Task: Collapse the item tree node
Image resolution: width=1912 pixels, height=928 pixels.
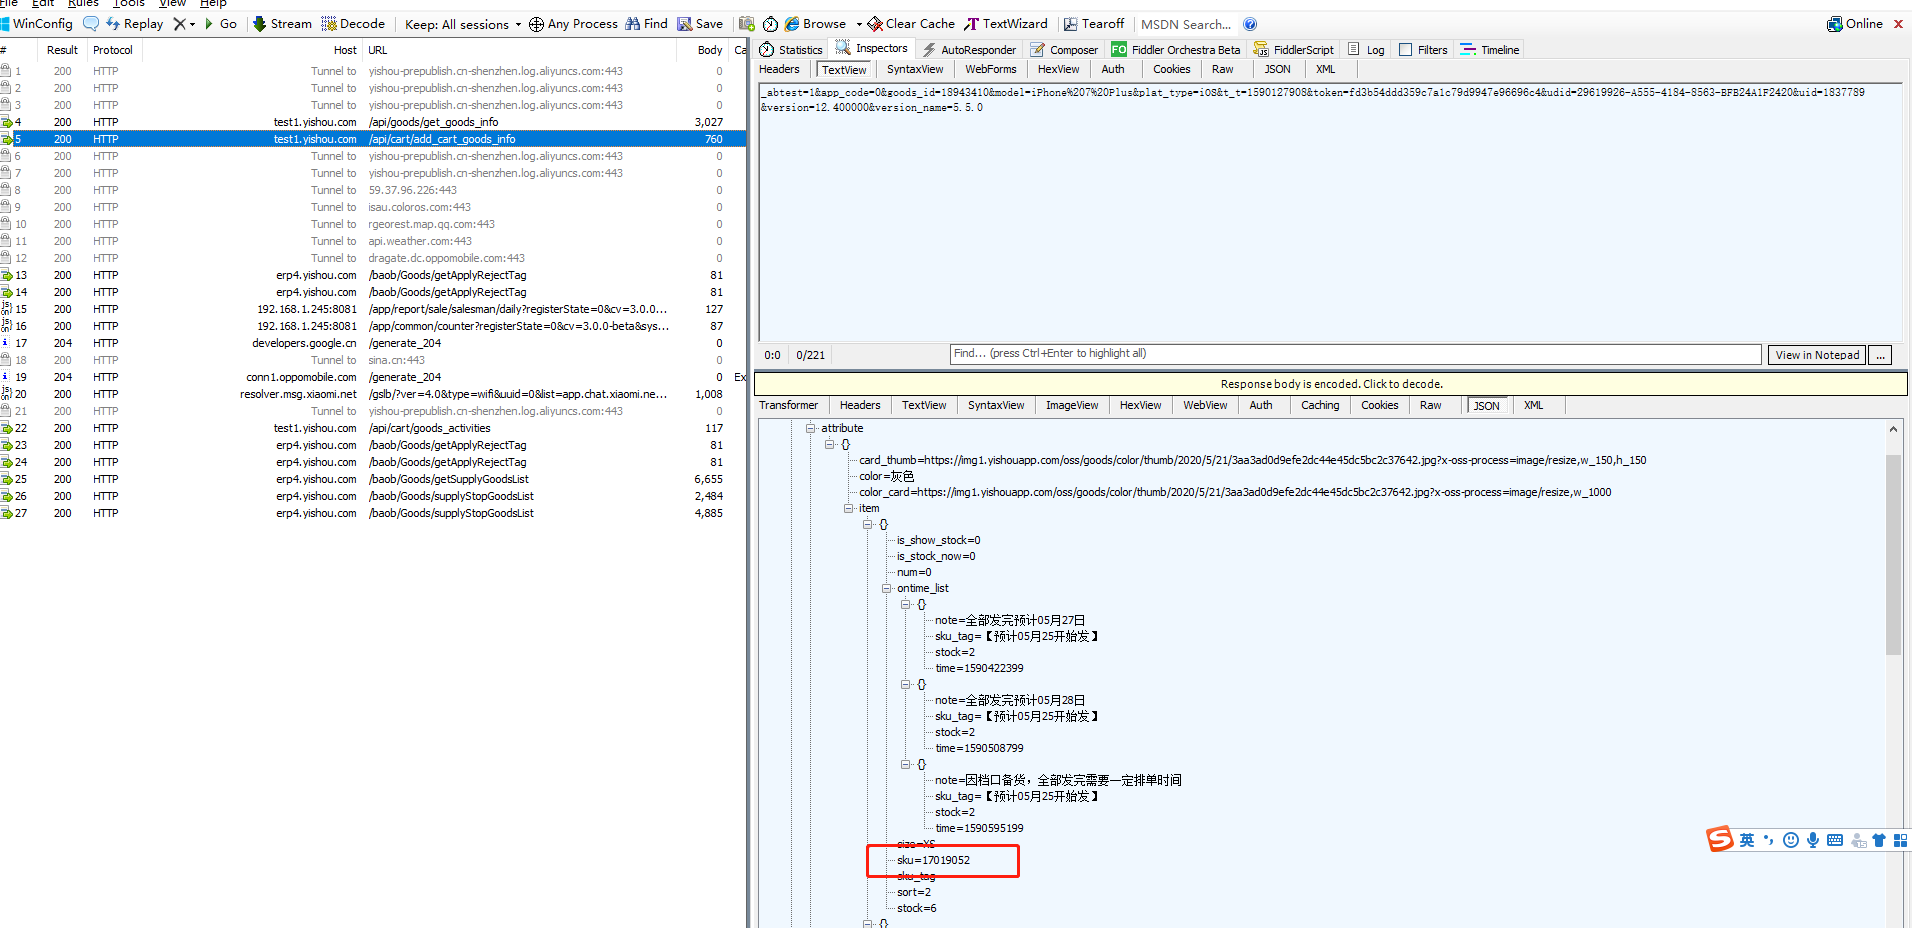Action: (849, 508)
